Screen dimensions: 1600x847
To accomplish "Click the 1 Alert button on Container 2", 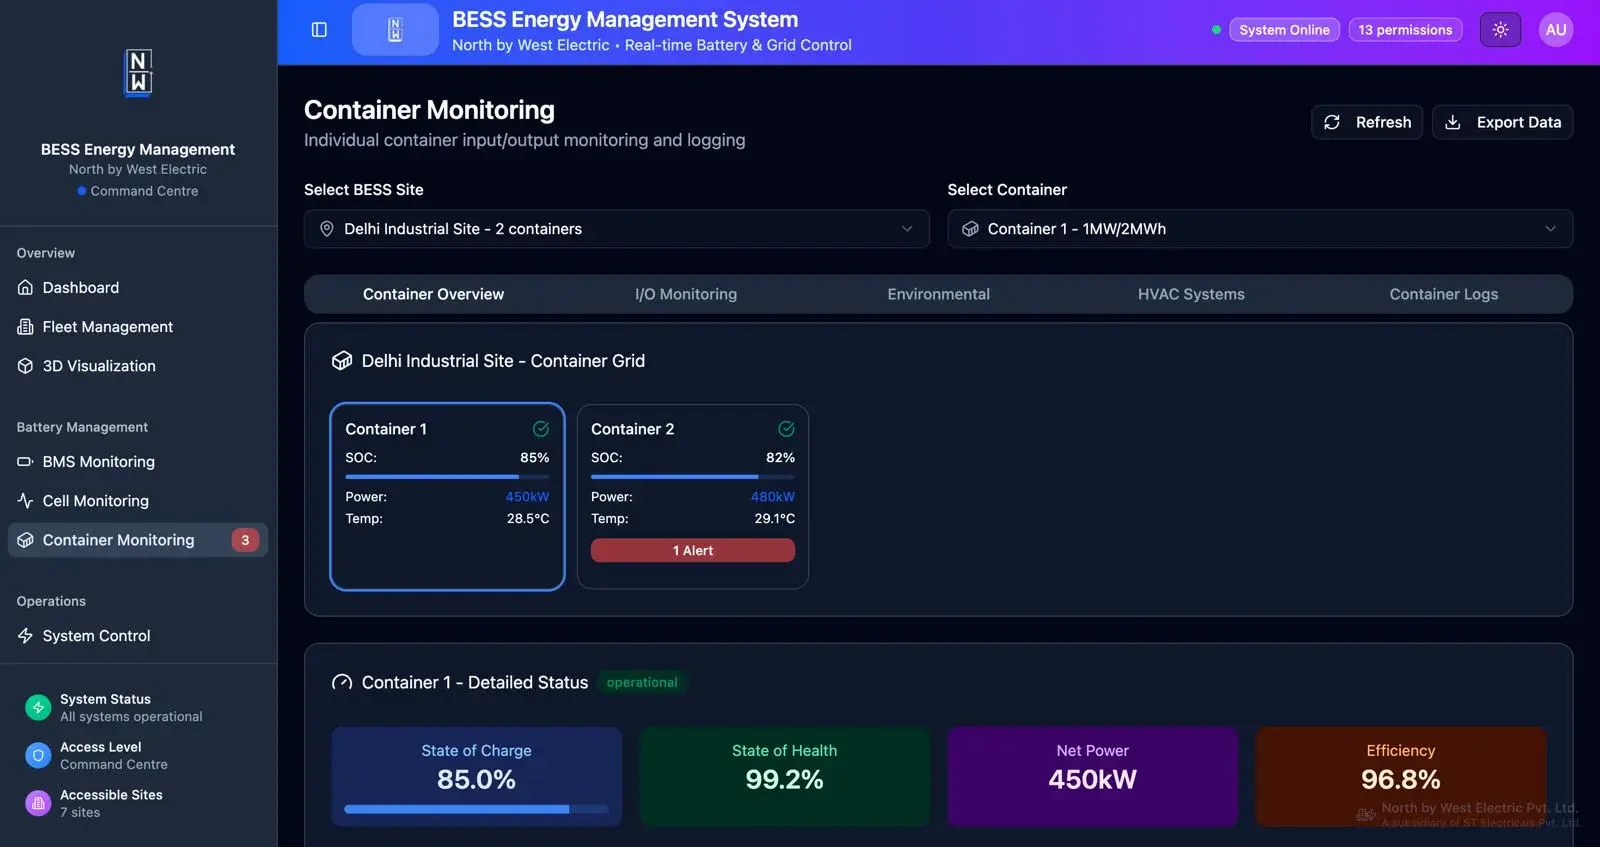I will tap(693, 551).
